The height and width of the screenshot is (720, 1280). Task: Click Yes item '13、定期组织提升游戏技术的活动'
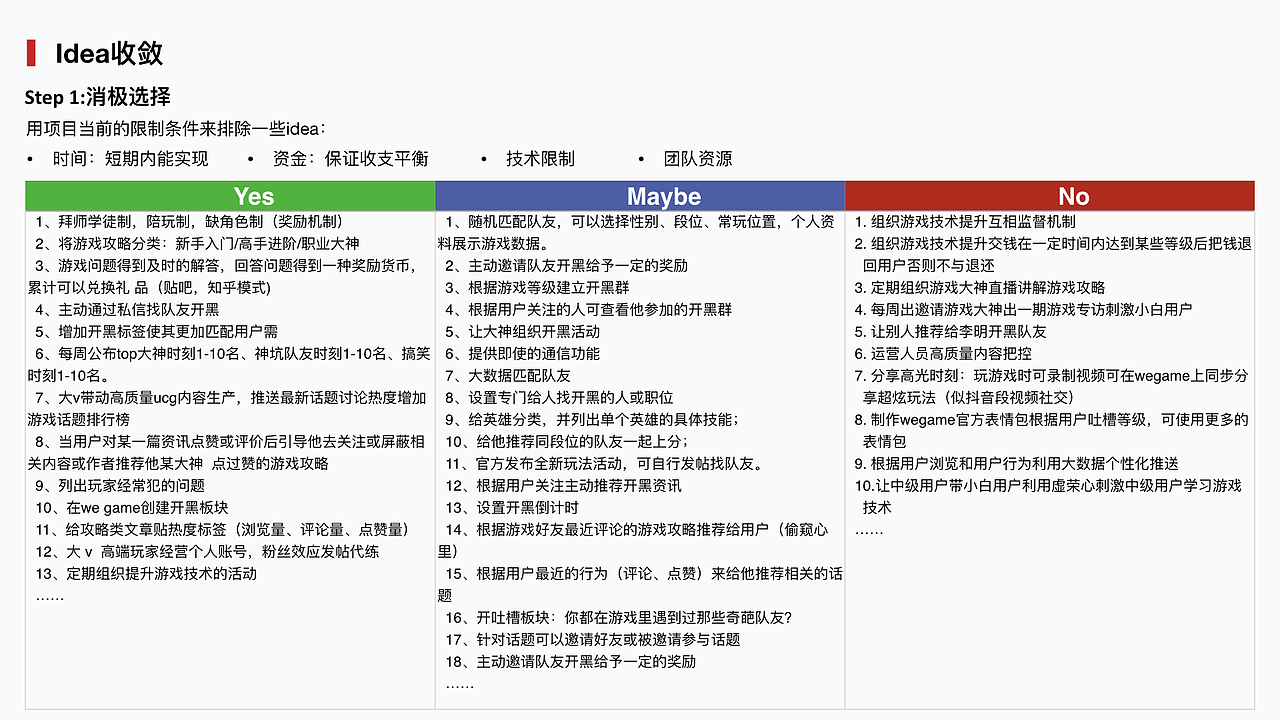[146, 574]
